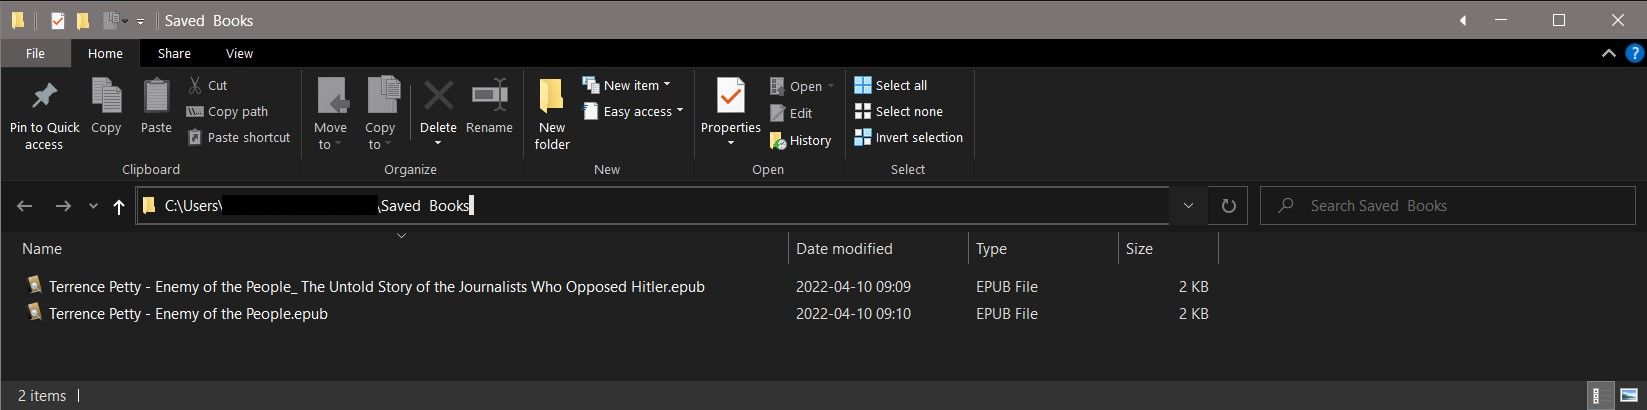The image size is (1647, 410).
Task: Open the Properties icon with checkmark
Action: 731,97
